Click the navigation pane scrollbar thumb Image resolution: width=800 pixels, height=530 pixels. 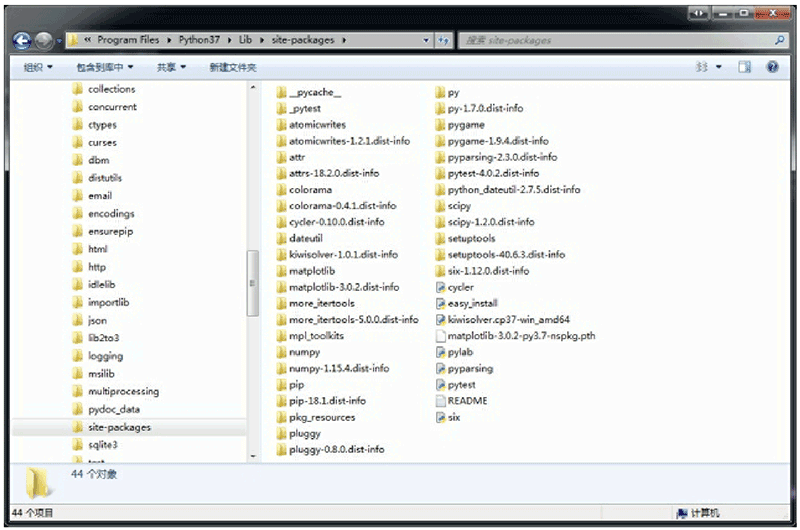[x=253, y=283]
